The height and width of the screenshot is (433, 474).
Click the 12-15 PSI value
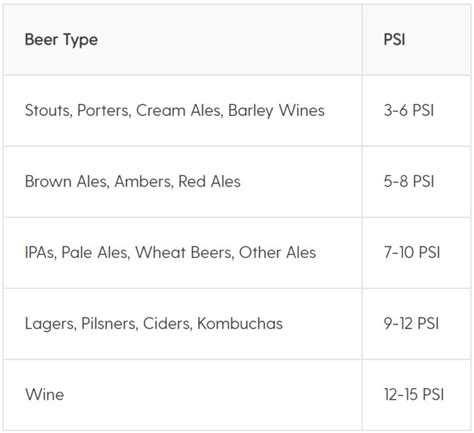pyautogui.click(x=414, y=395)
